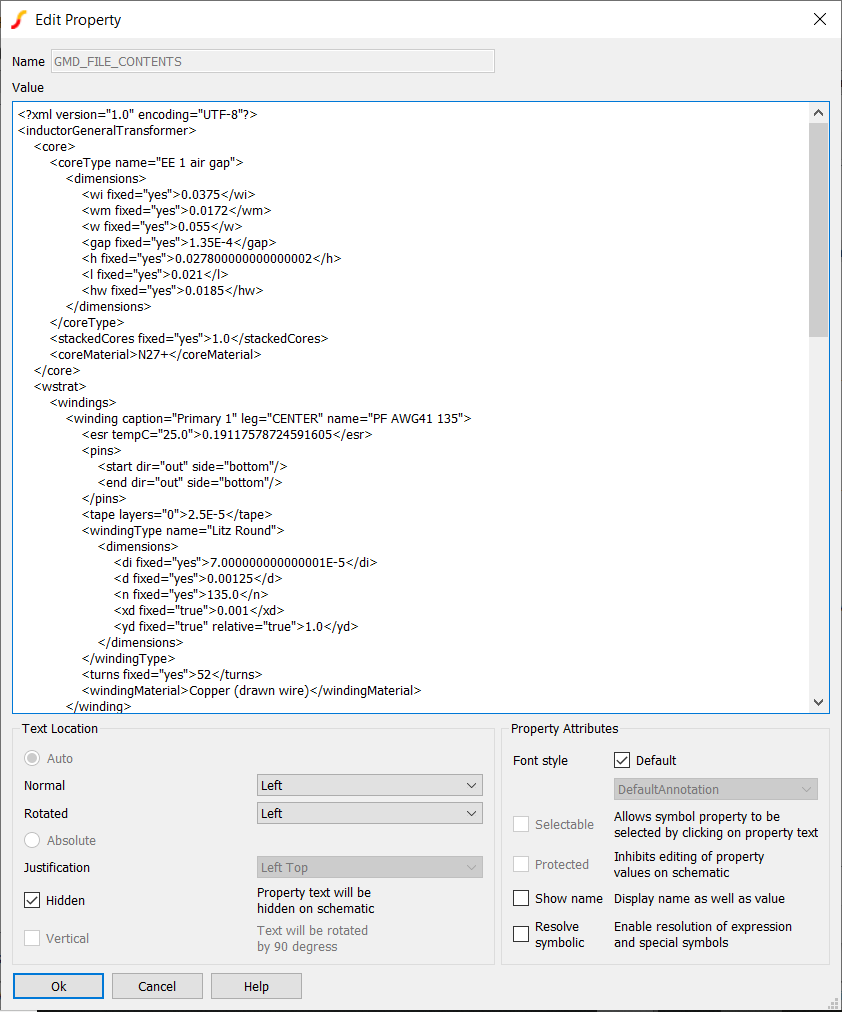Screen dimensions: 842x1012
Task: Open the DefaultAnnotation font style dropdown
Action: pyautogui.click(x=716, y=789)
